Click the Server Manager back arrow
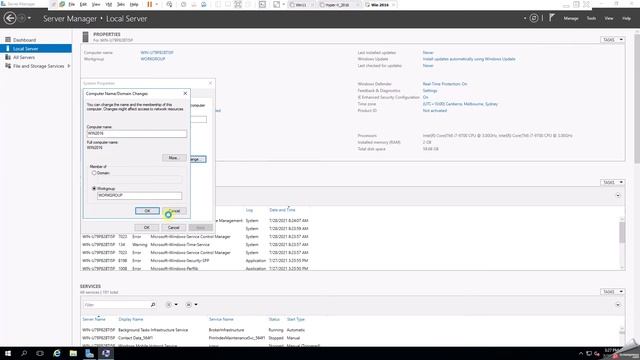Image resolution: width=640 pixels, height=360 pixels. [10, 18]
